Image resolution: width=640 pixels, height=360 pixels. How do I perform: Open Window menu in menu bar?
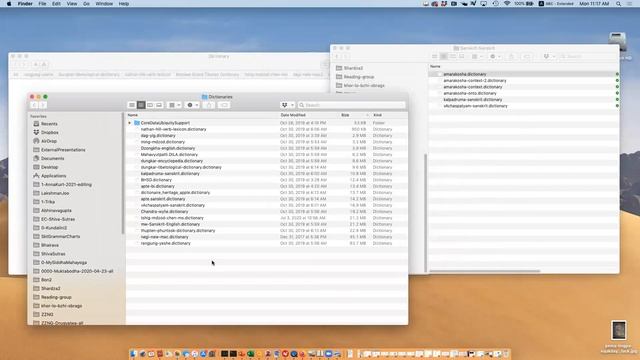click(x=104, y=4)
